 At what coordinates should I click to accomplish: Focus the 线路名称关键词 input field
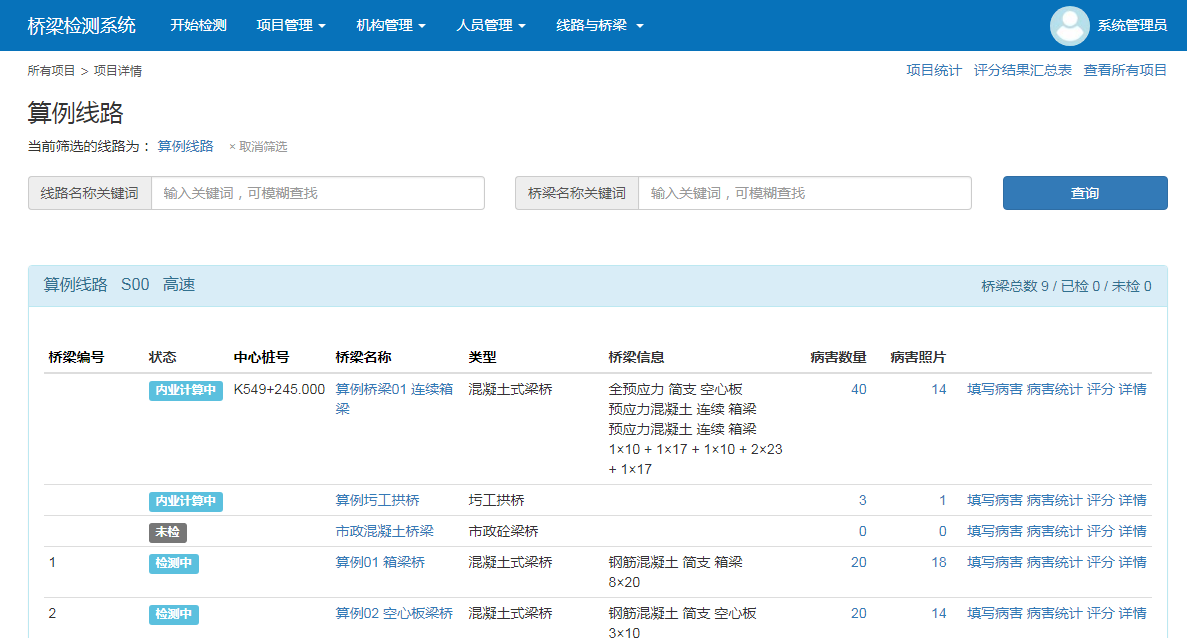317,193
